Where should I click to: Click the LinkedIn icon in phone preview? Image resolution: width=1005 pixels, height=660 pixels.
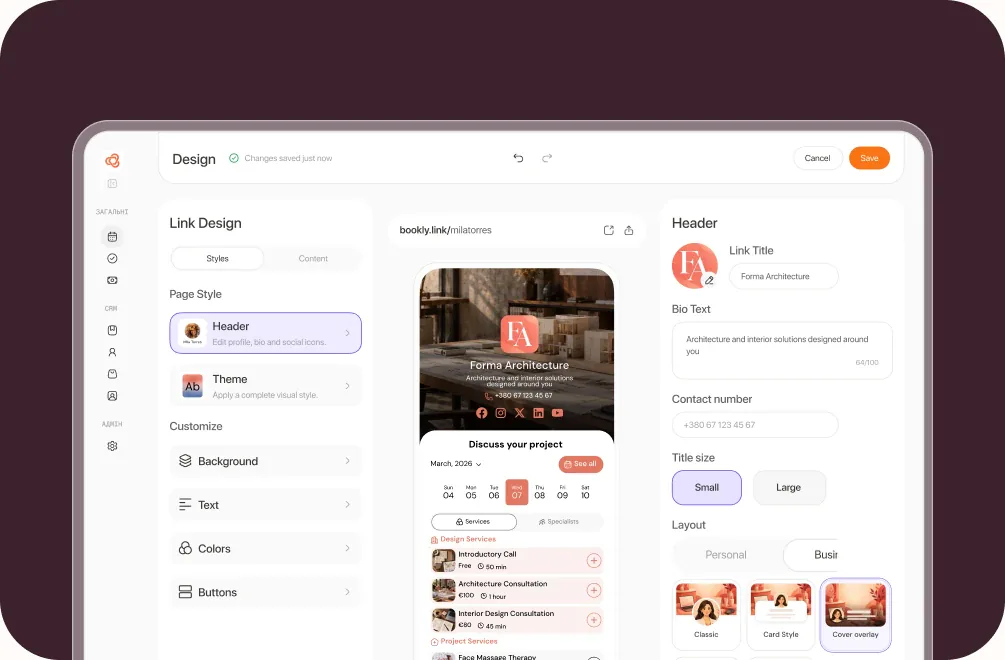(538, 413)
